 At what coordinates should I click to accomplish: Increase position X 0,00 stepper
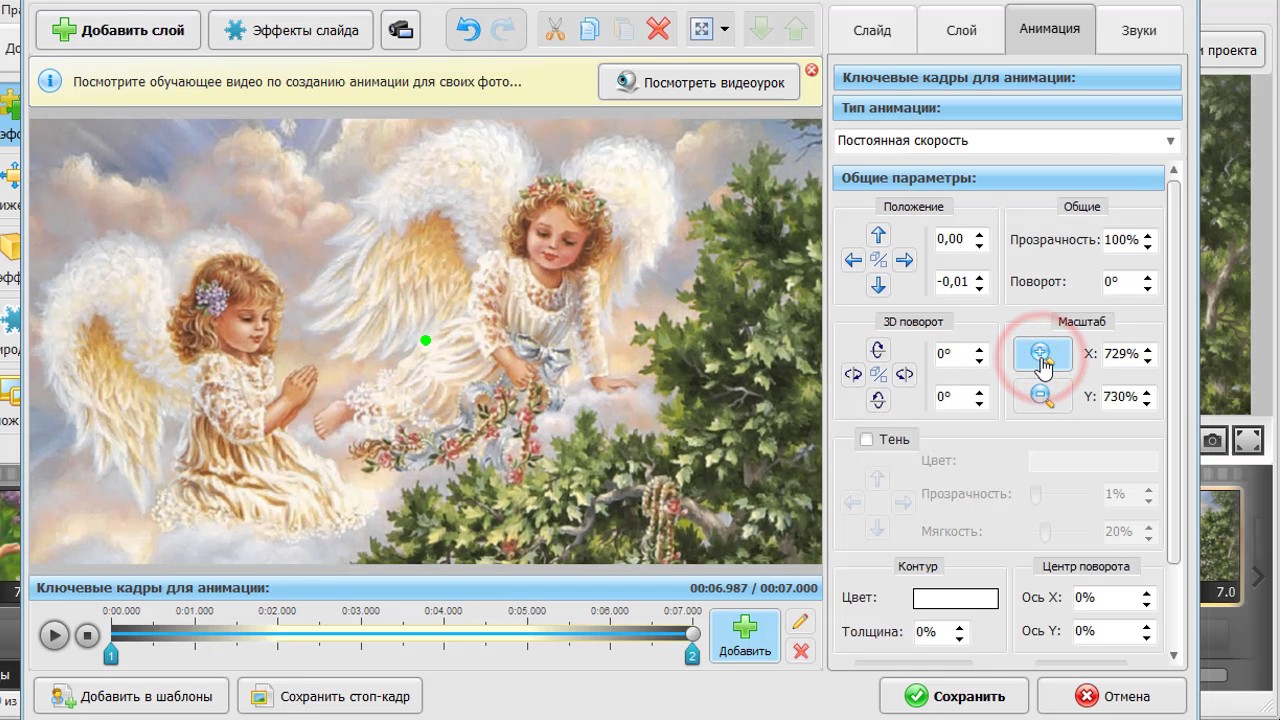(x=979, y=235)
